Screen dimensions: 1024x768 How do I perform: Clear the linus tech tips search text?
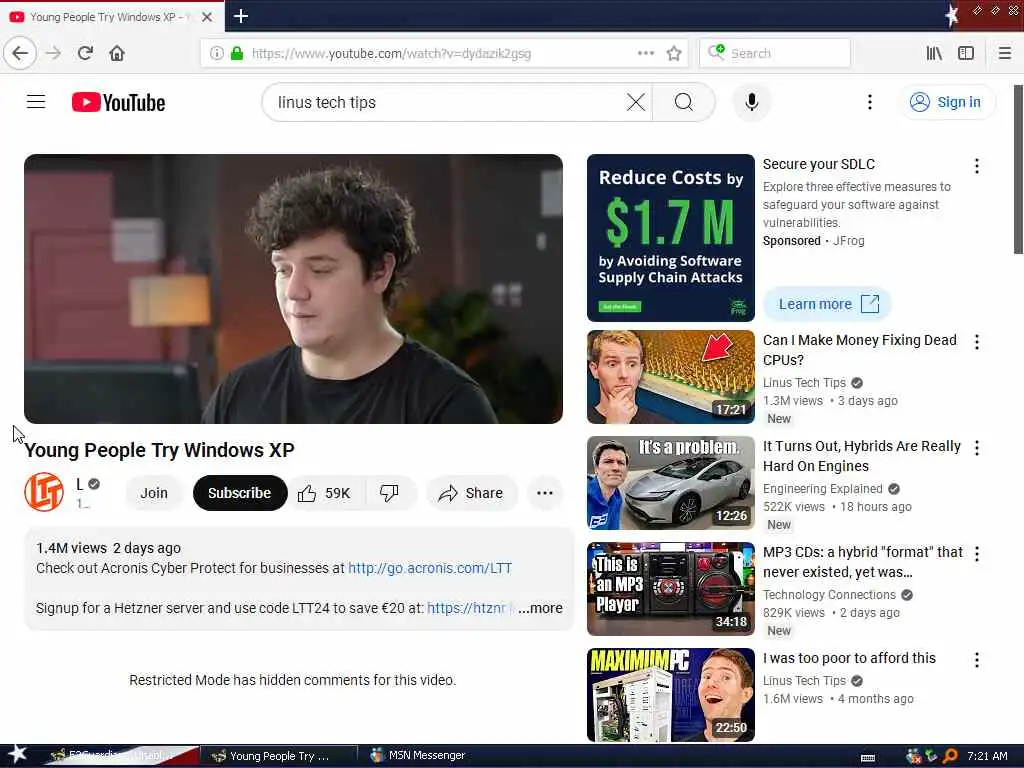(635, 102)
